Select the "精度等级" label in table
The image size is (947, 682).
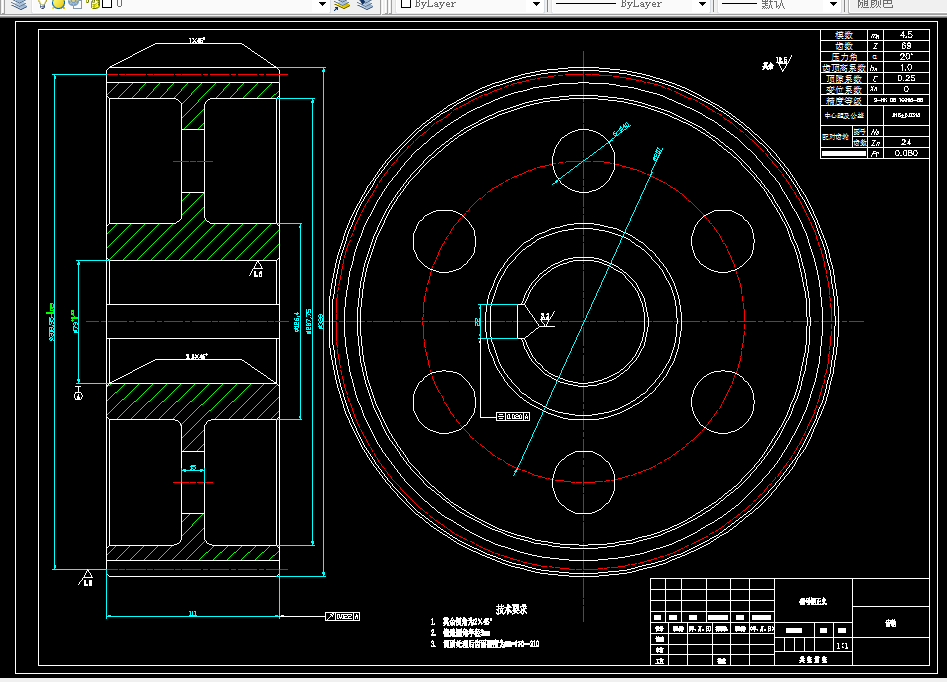(x=844, y=101)
